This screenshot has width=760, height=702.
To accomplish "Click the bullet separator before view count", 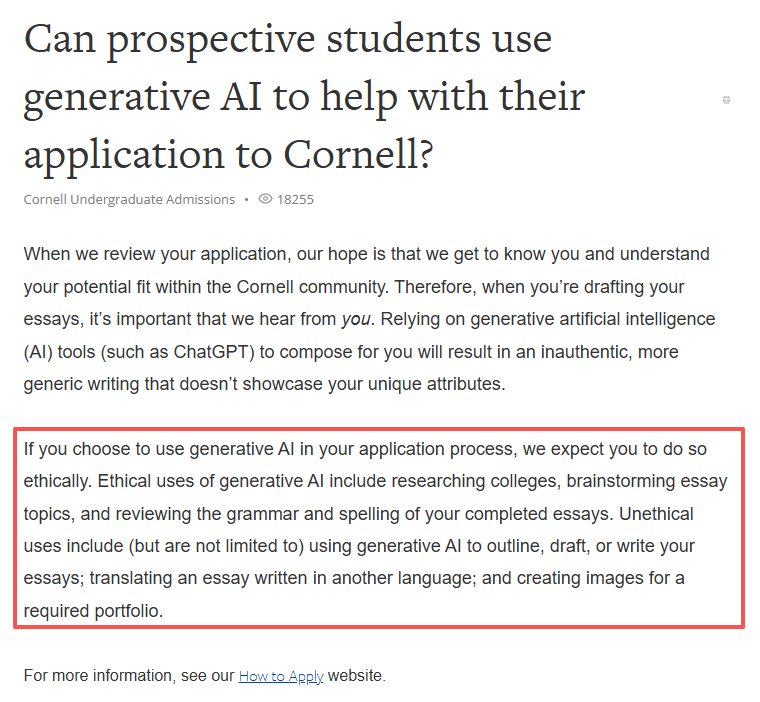I will (x=246, y=199).
